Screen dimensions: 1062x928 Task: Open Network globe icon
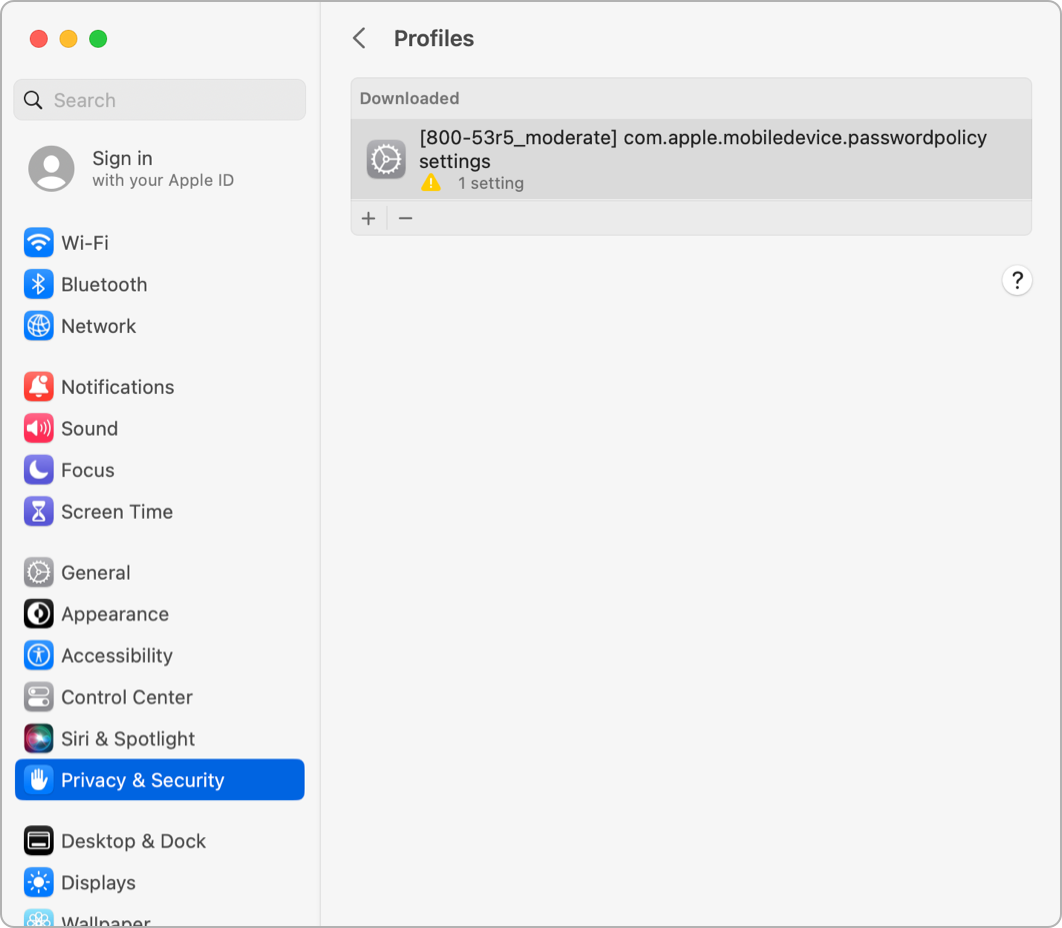pos(39,326)
